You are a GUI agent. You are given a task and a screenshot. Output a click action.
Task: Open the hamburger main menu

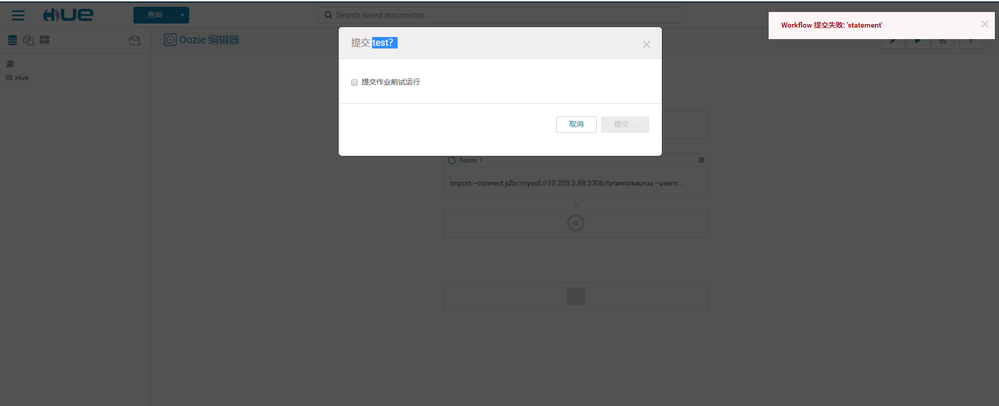click(18, 15)
